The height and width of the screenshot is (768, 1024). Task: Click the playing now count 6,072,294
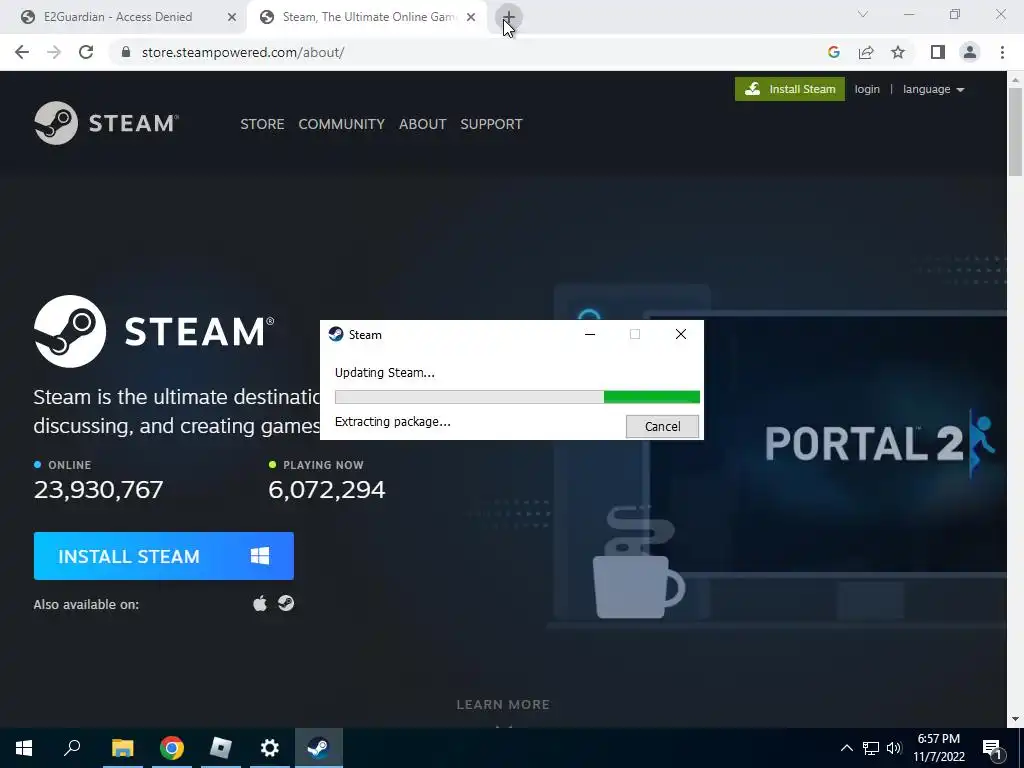[x=327, y=489]
